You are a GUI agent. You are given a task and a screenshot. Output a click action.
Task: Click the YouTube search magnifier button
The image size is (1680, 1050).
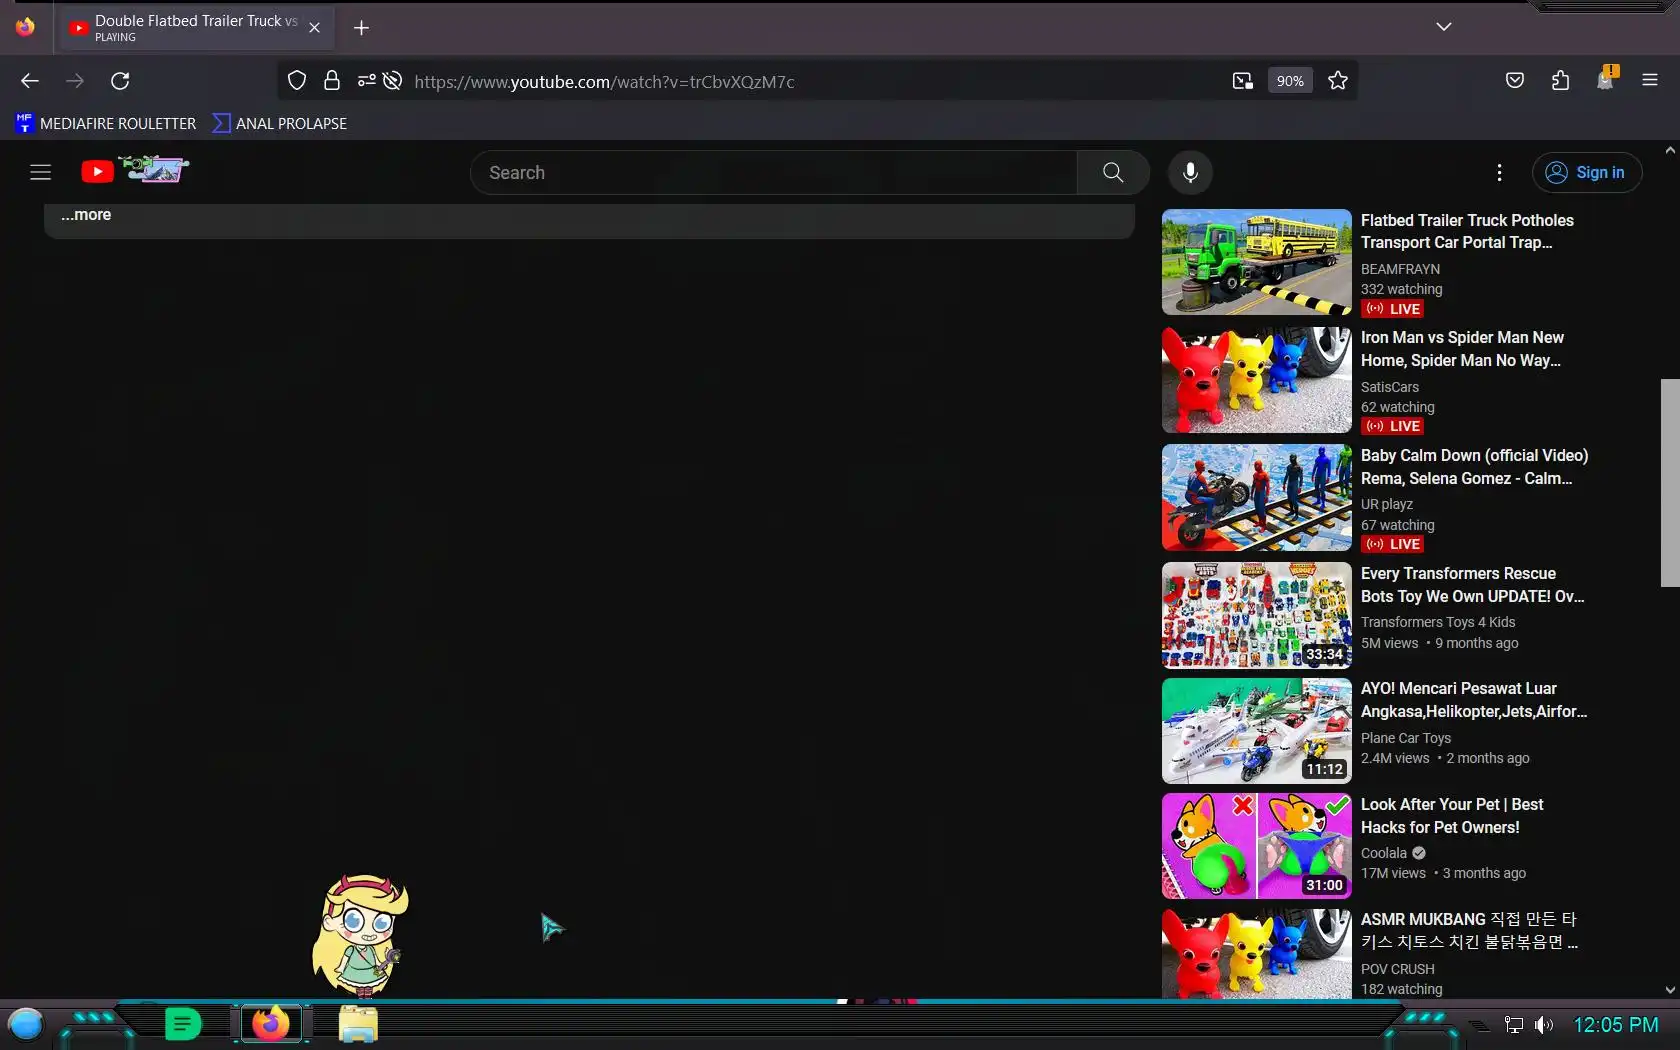click(1113, 172)
